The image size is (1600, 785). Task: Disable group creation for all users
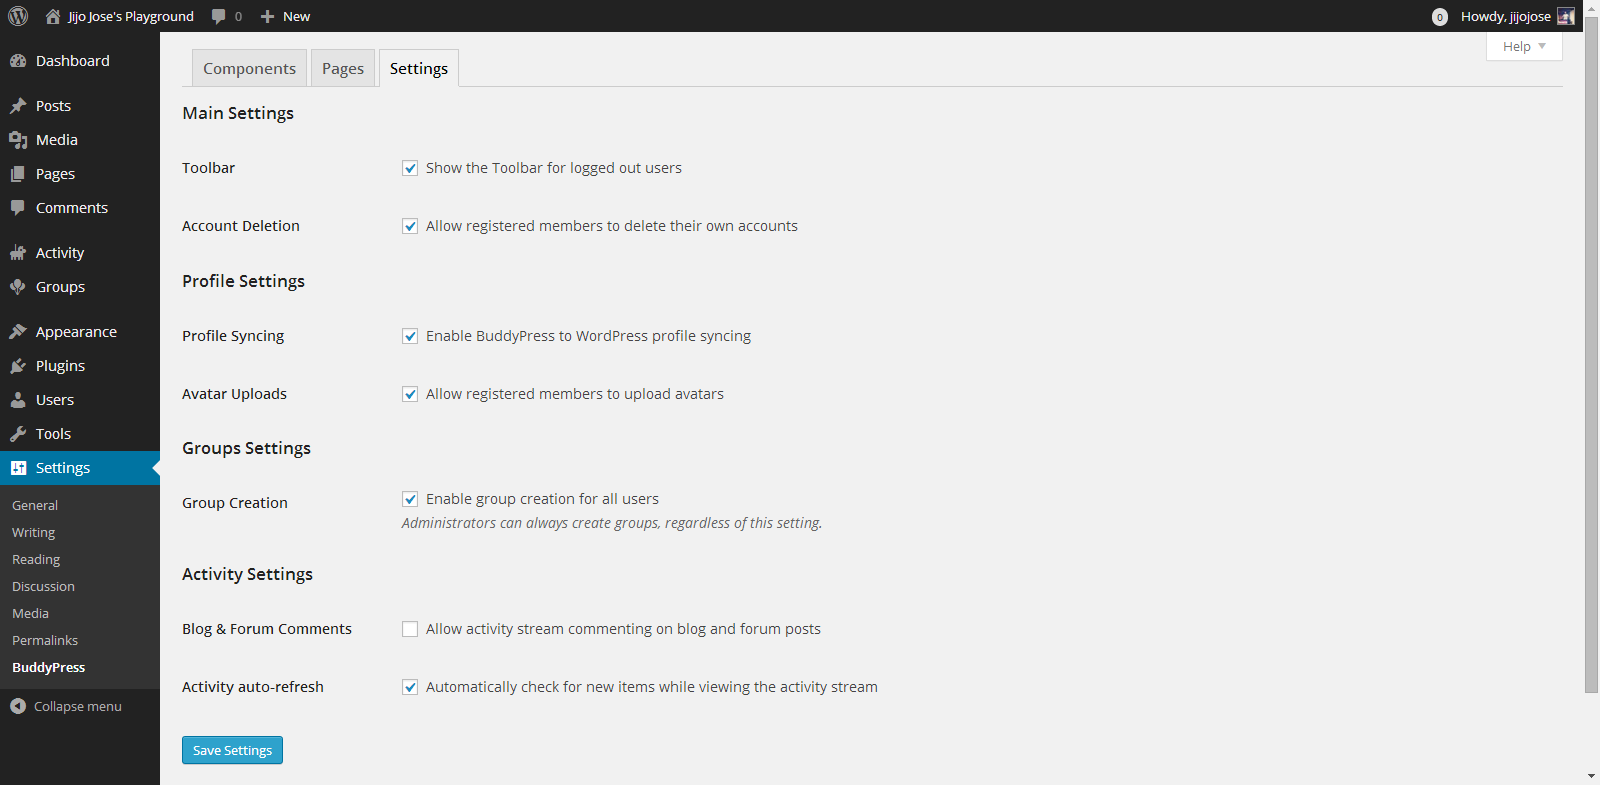[x=410, y=499]
